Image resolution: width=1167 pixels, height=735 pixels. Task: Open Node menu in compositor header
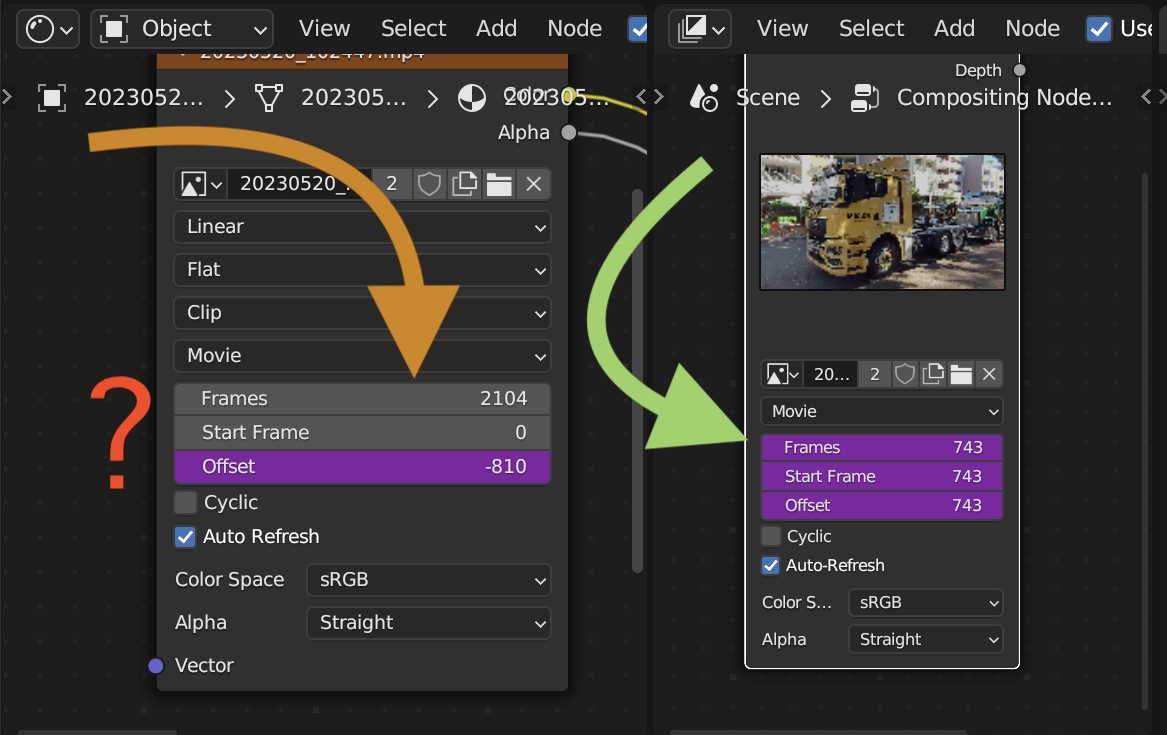coord(1032,28)
